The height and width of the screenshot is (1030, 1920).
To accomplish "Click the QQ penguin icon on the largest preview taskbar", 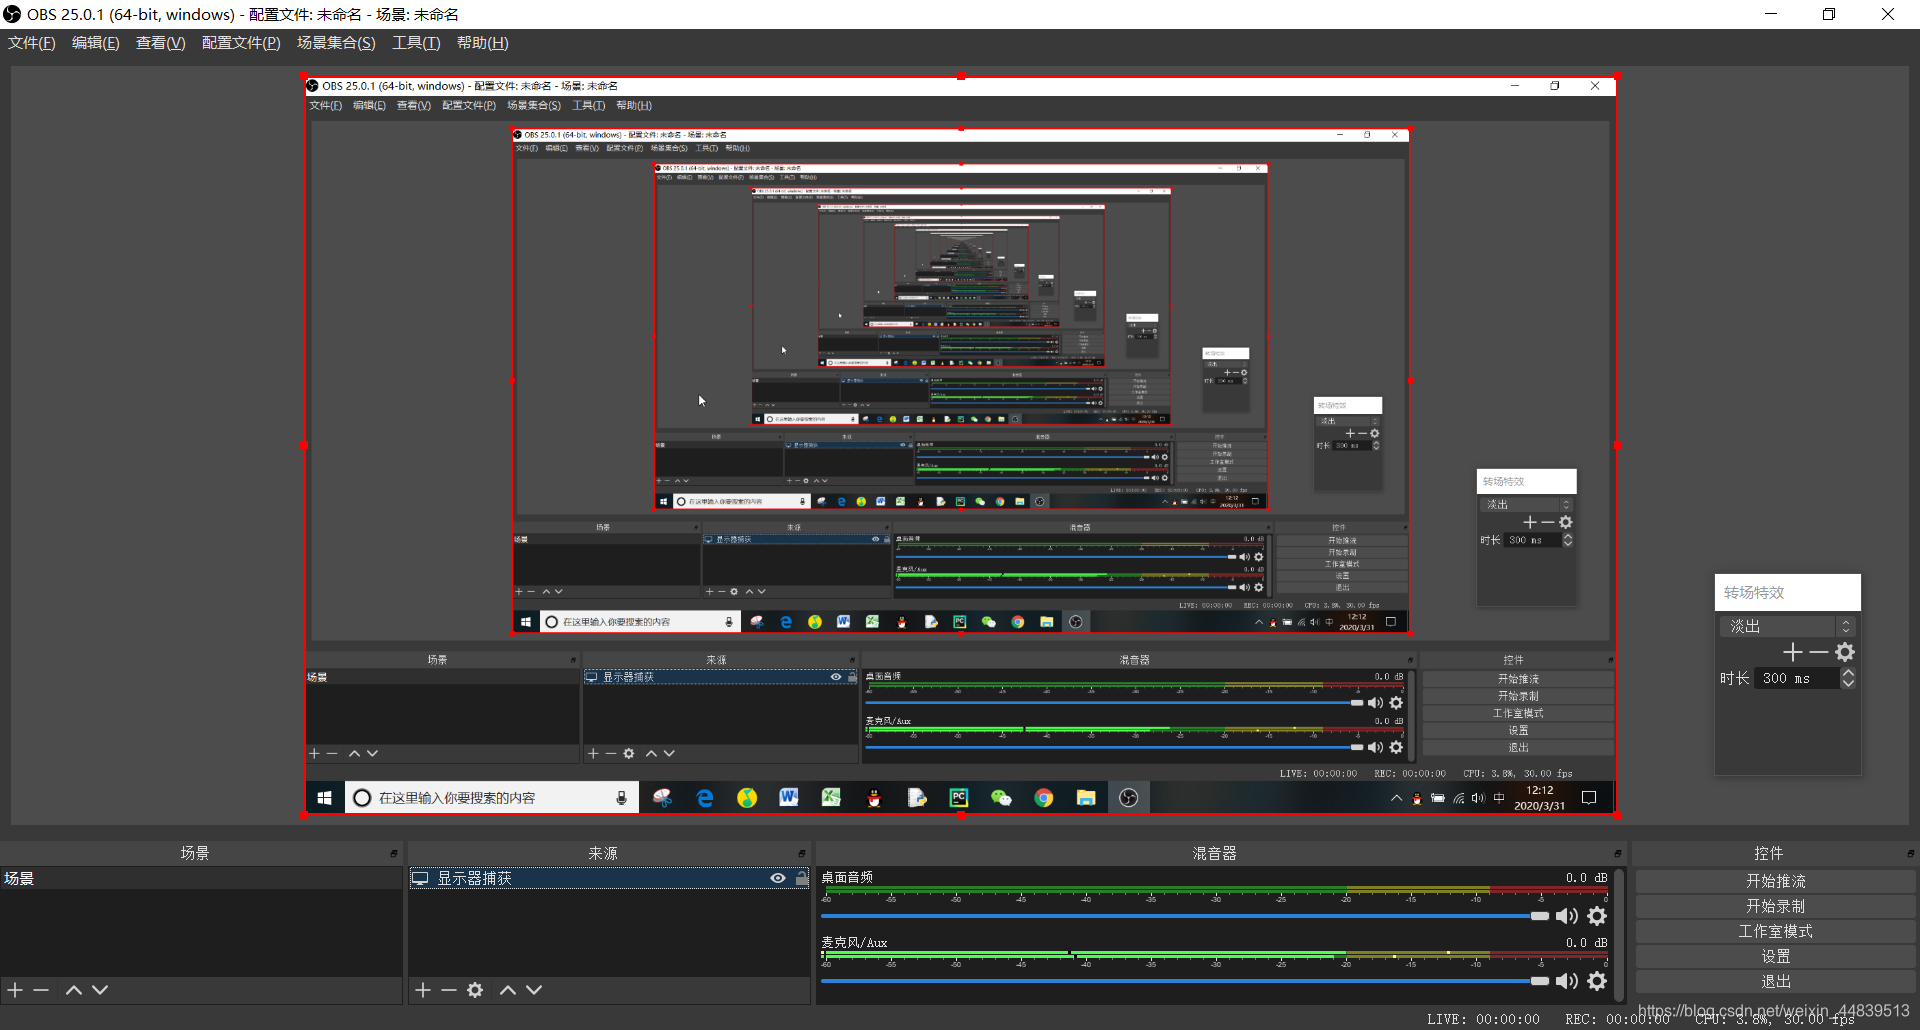I will tap(874, 798).
